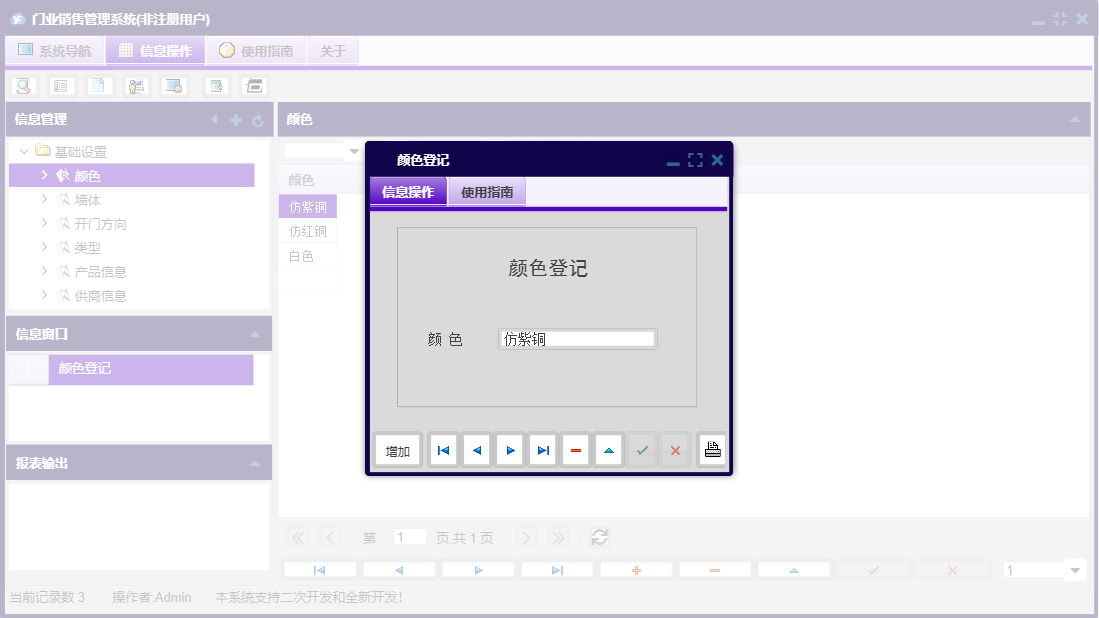Expand the 供商信息 tree item
1099x618 pixels.
click(45, 295)
